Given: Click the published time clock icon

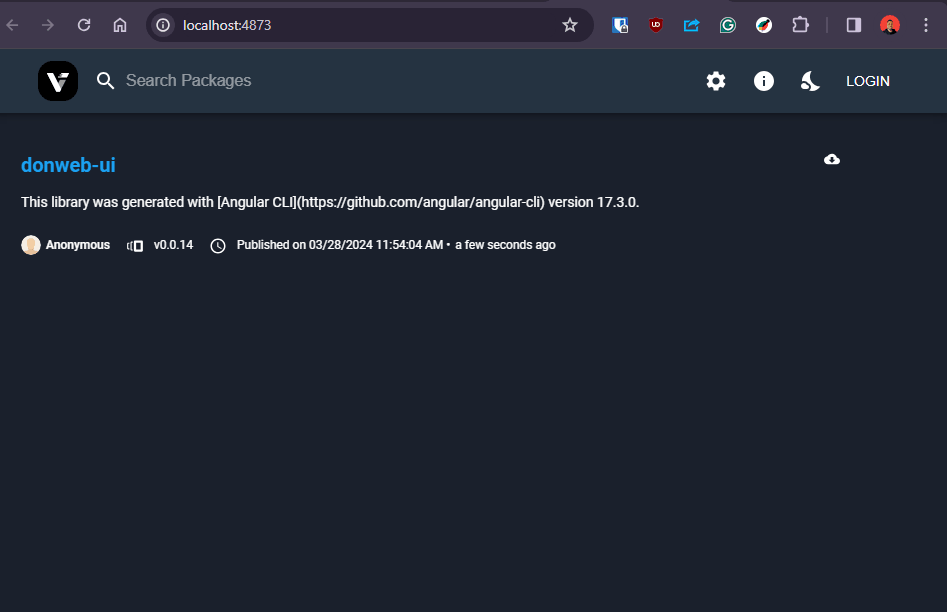Looking at the screenshot, I should pyautogui.click(x=218, y=245).
